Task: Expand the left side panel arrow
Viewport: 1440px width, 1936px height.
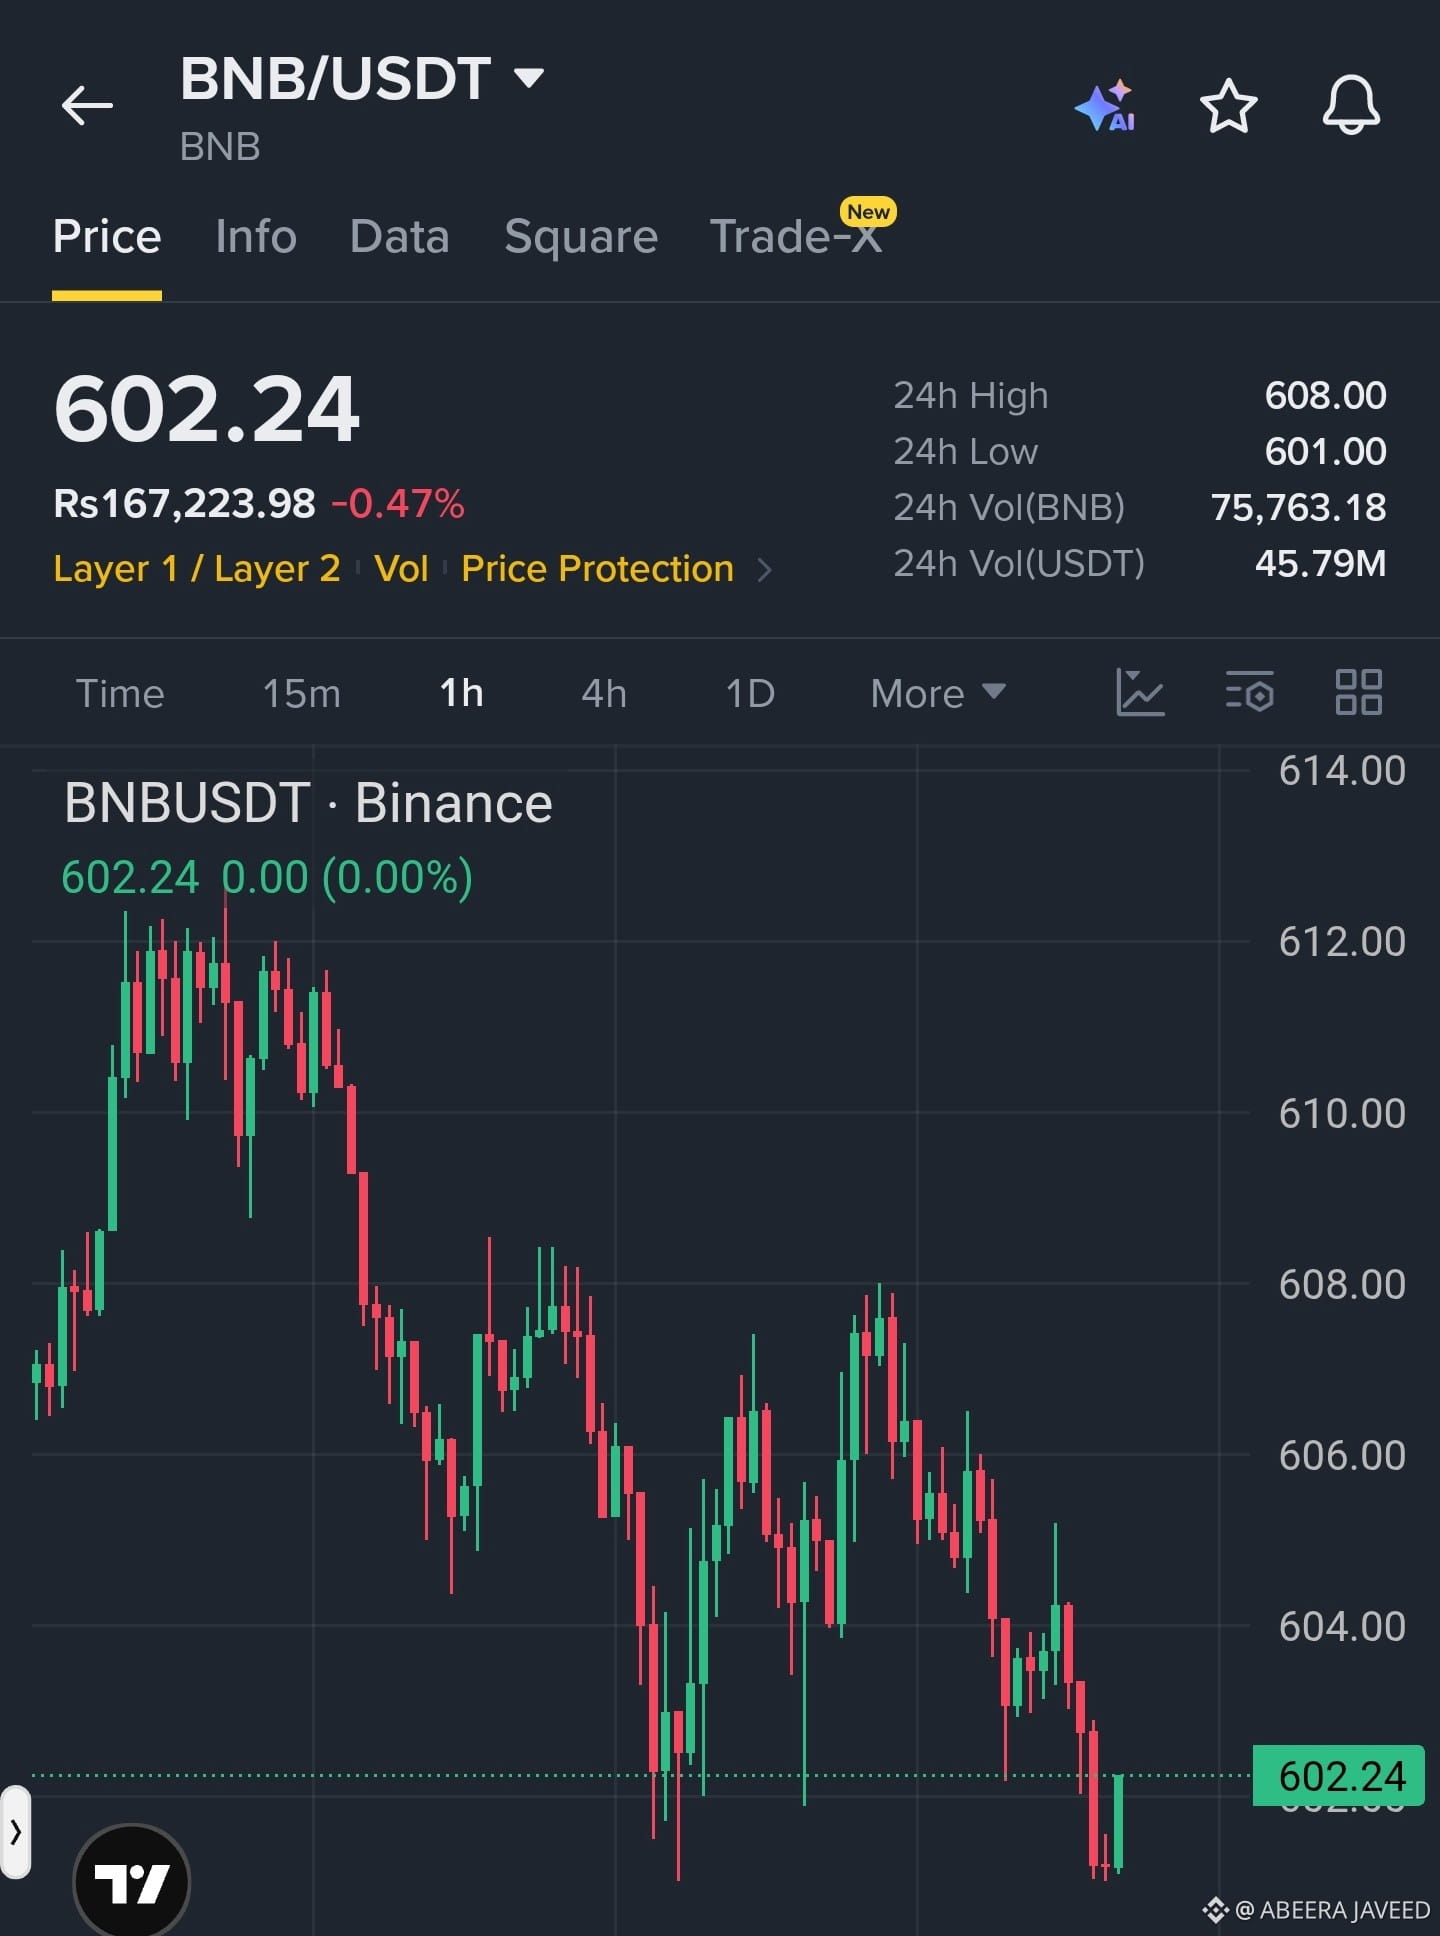Action: (x=15, y=1832)
